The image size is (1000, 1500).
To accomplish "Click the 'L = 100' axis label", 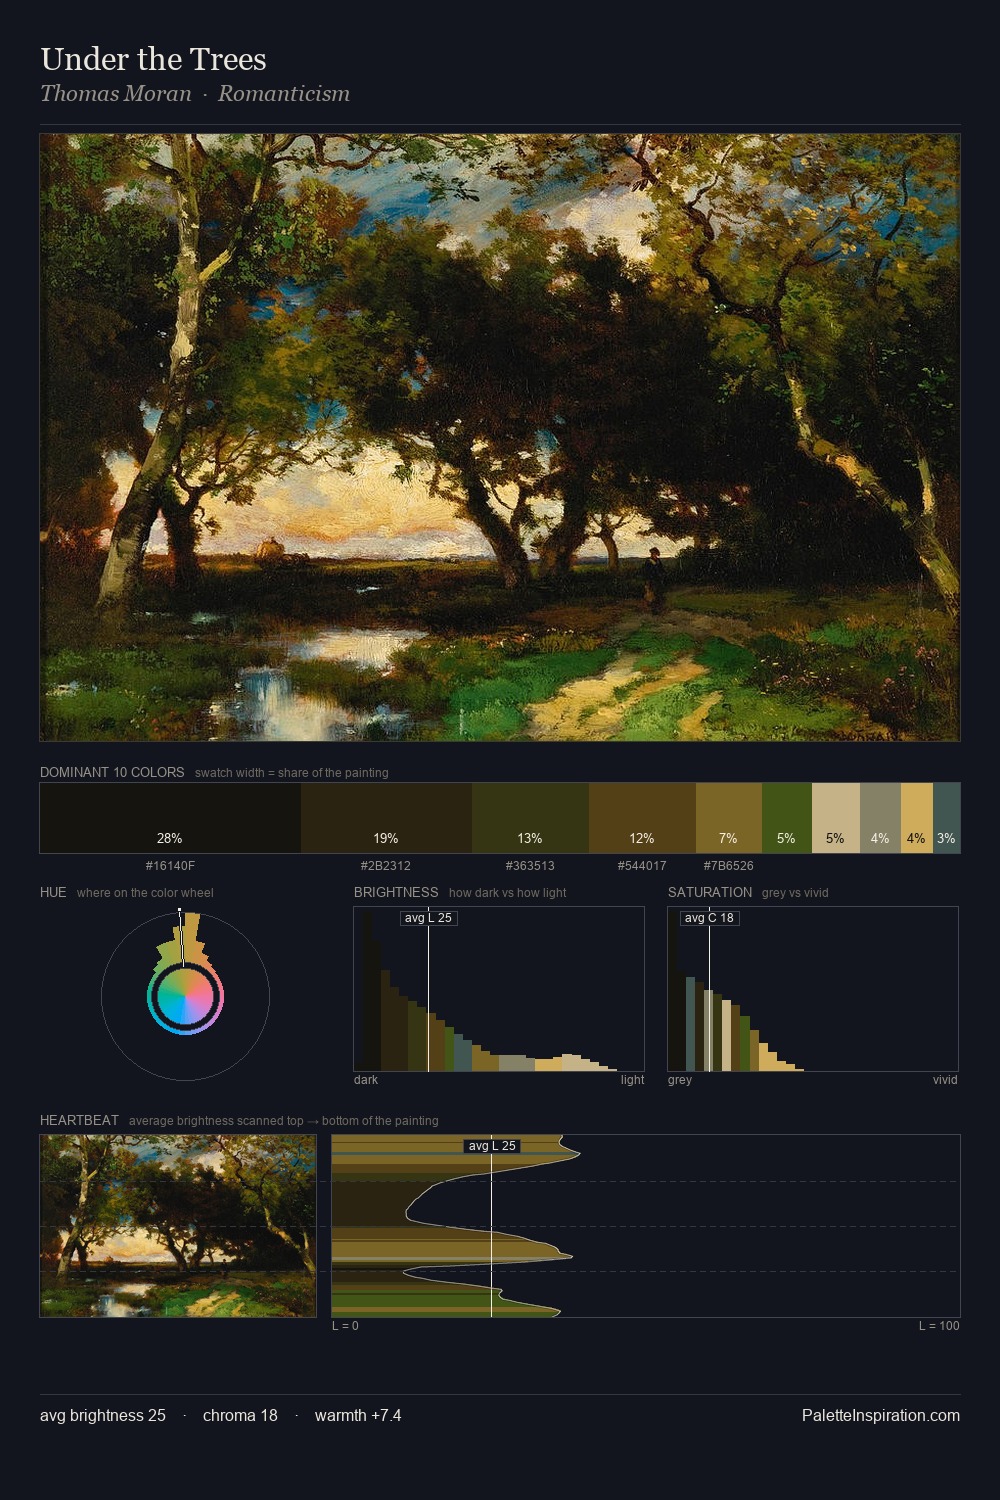I will pos(939,1326).
